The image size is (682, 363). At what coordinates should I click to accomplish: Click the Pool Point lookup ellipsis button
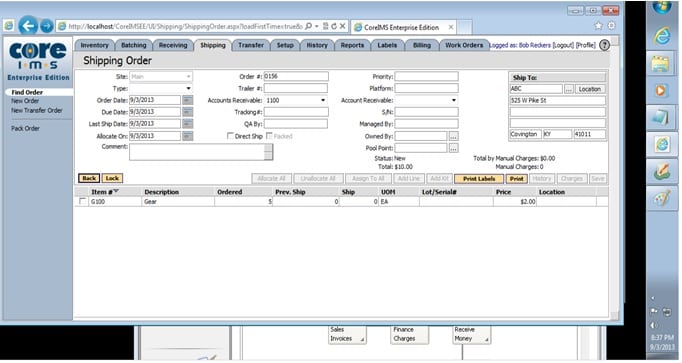tap(453, 148)
